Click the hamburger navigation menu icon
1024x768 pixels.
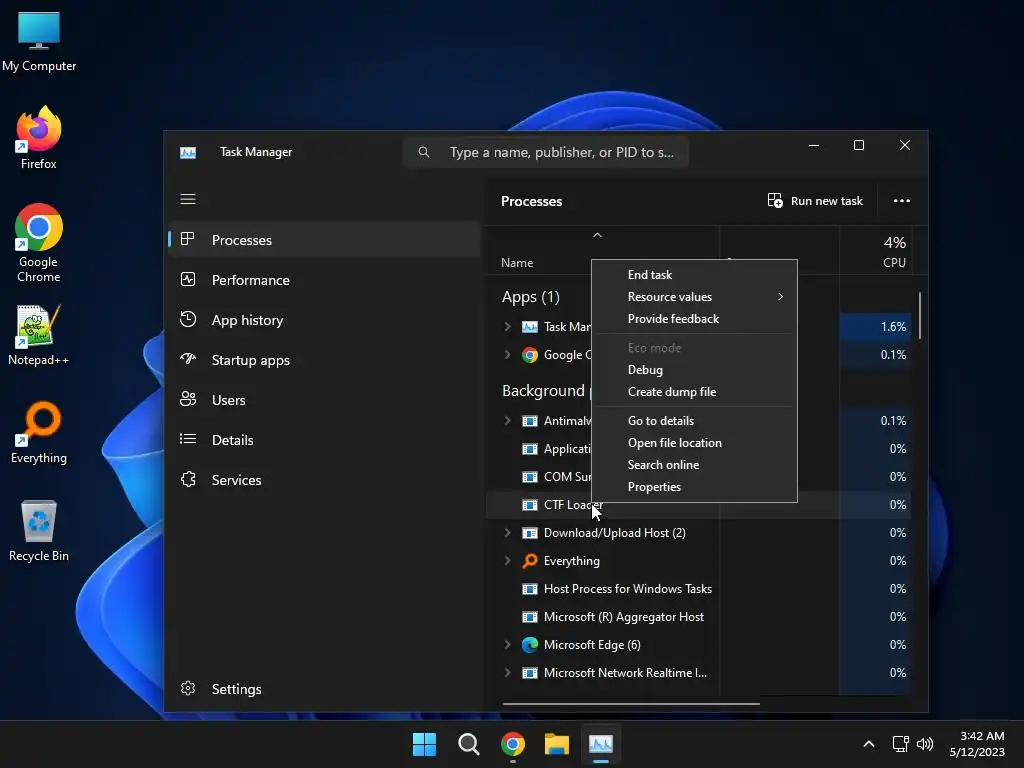(188, 199)
